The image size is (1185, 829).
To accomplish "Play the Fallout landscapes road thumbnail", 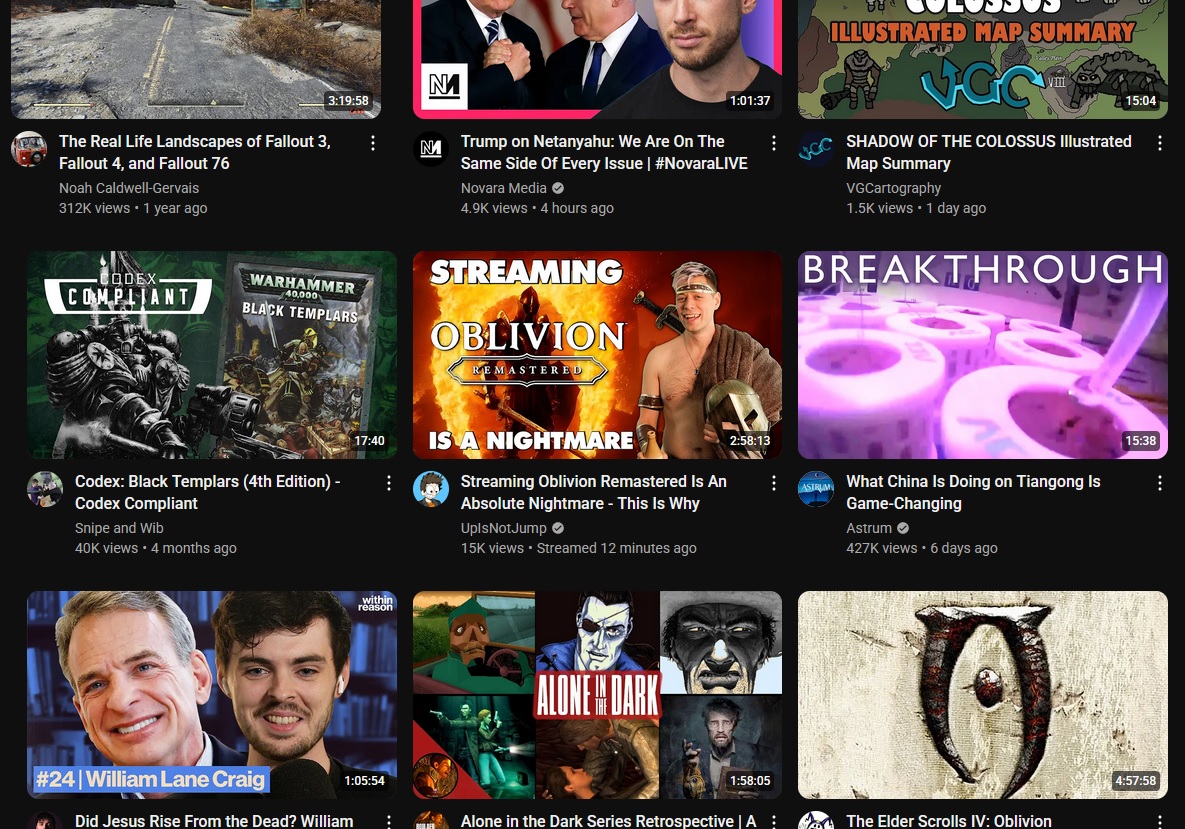I will [x=196, y=59].
